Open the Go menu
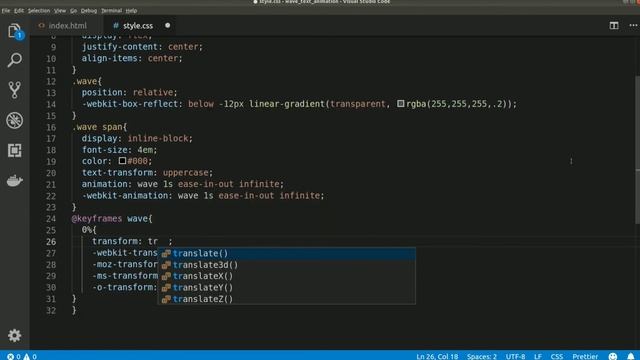The width and height of the screenshot is (640, 360). point(73,11)
